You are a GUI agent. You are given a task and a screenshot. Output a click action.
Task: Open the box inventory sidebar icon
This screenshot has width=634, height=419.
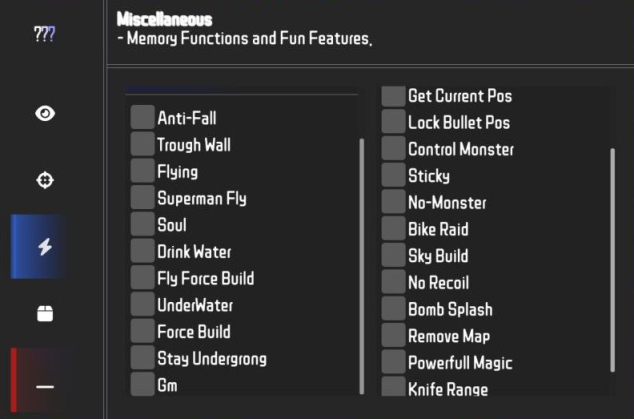[x=45, y=313]
